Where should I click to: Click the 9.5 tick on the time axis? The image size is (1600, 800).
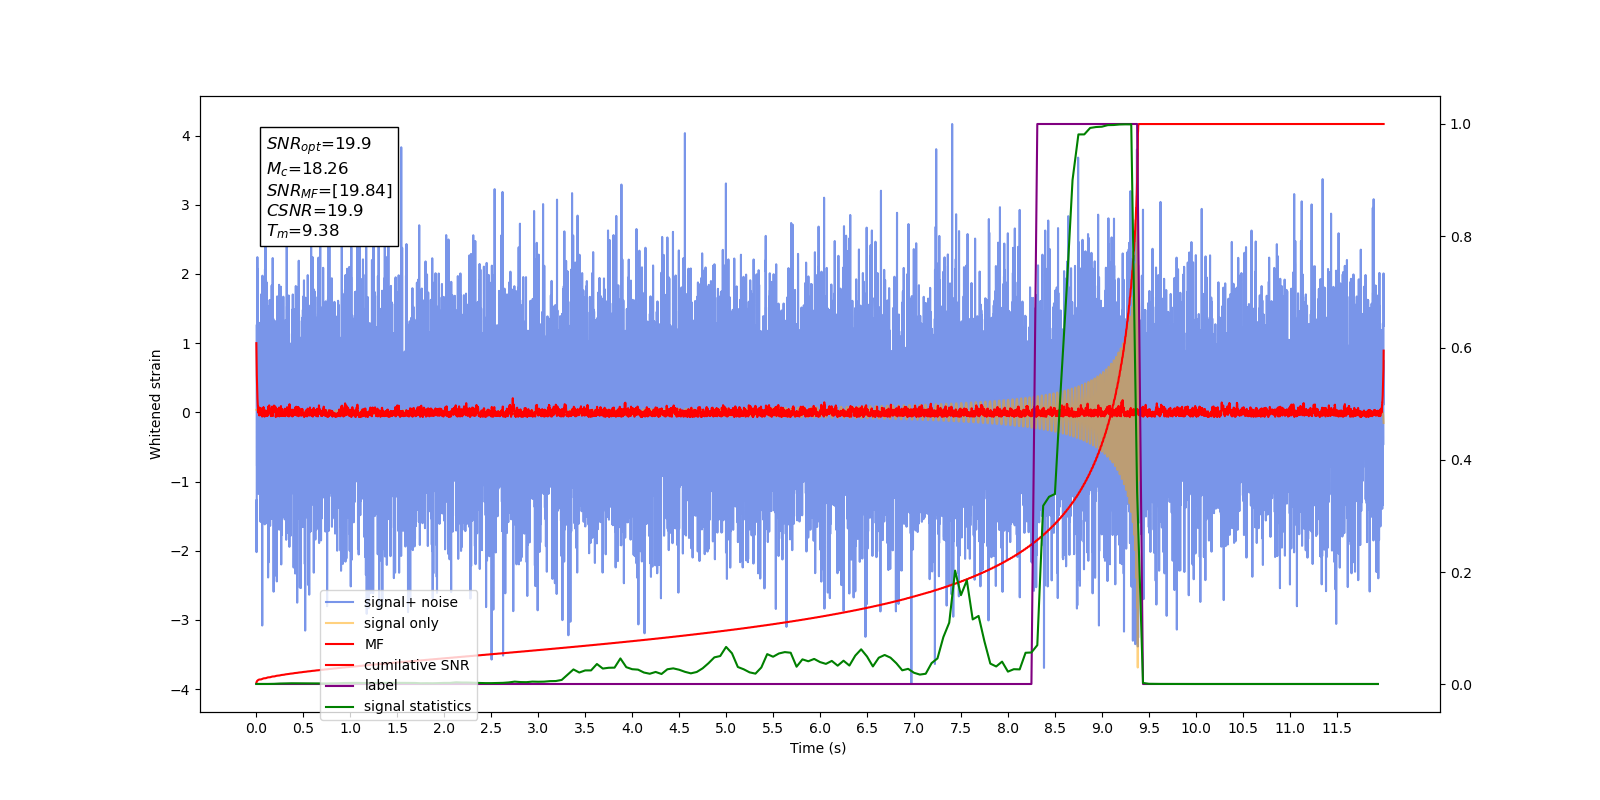[x=1149, y=728]
